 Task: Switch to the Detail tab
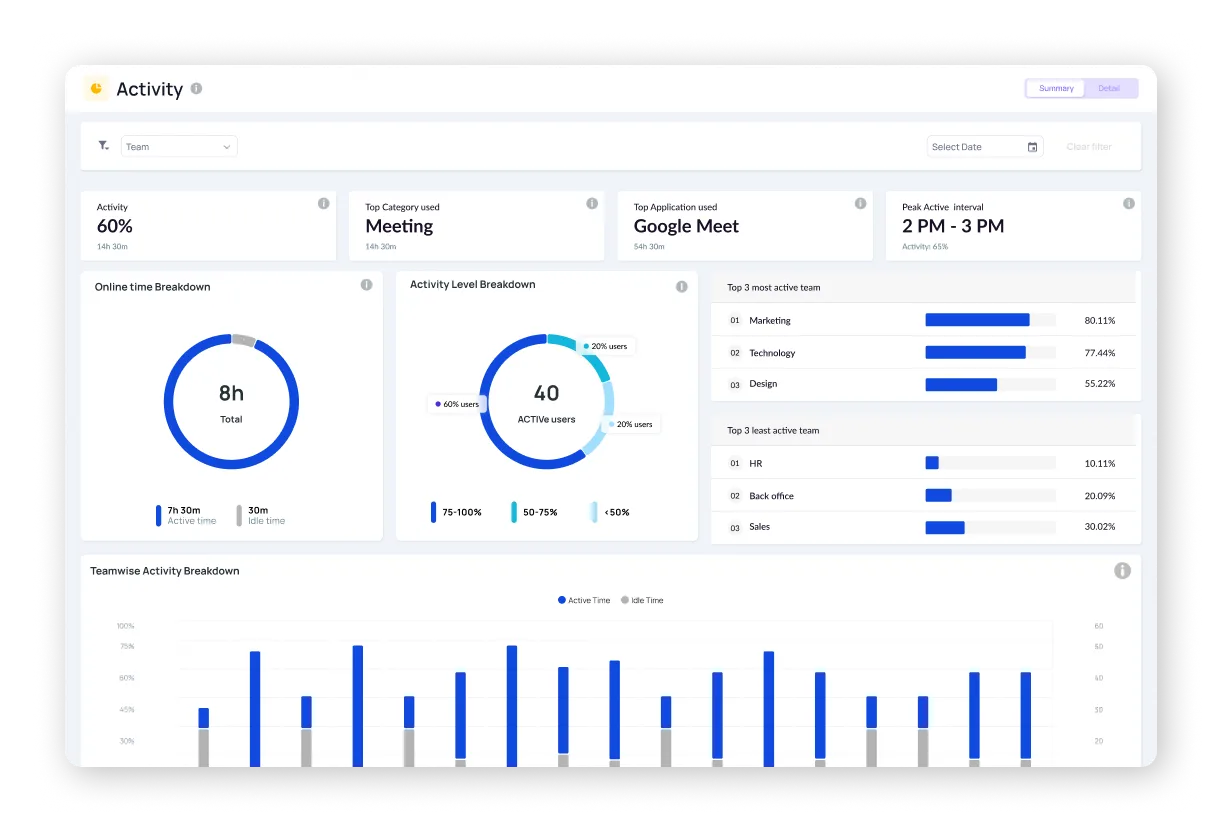1110,88
